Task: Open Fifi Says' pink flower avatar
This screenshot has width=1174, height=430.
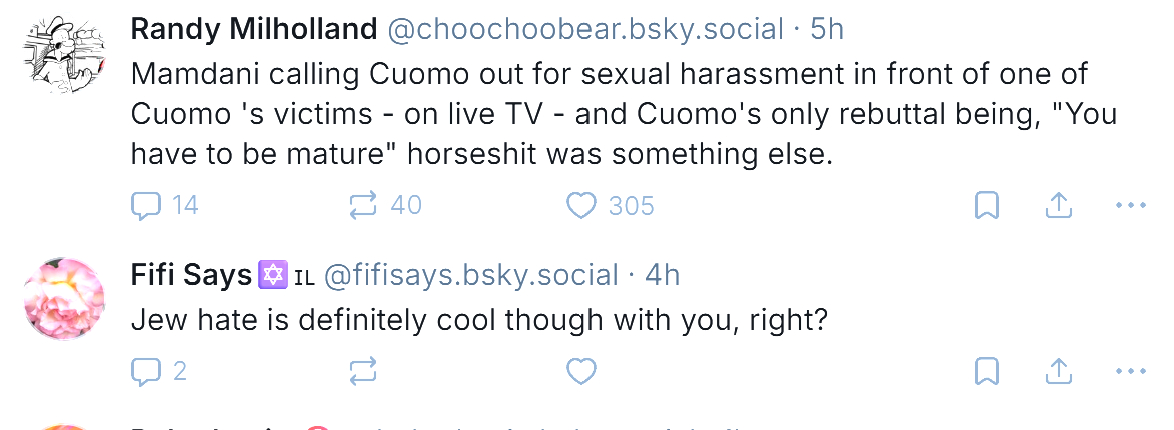Action: [64, 297]
